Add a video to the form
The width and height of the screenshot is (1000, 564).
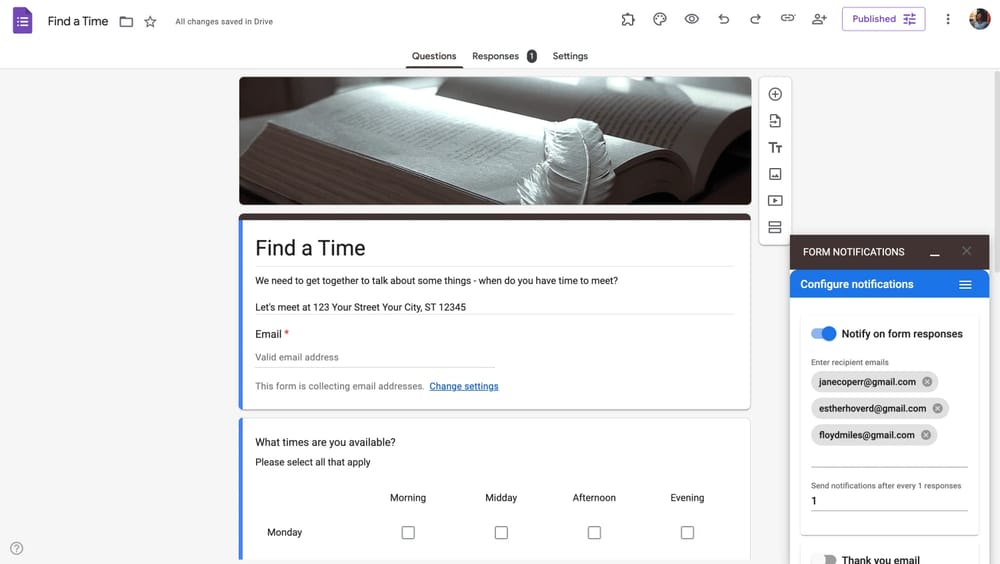(775, 201)
